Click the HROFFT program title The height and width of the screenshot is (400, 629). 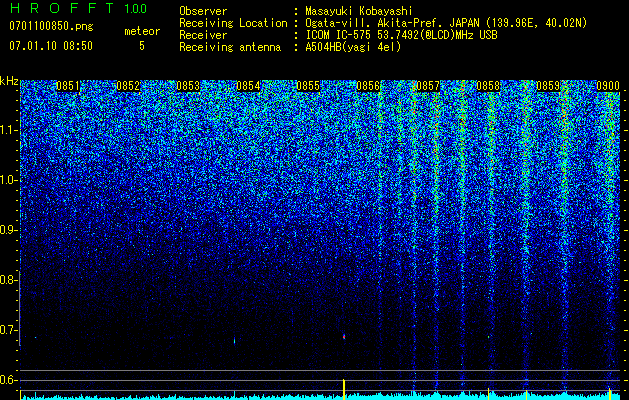click(62, 8)
